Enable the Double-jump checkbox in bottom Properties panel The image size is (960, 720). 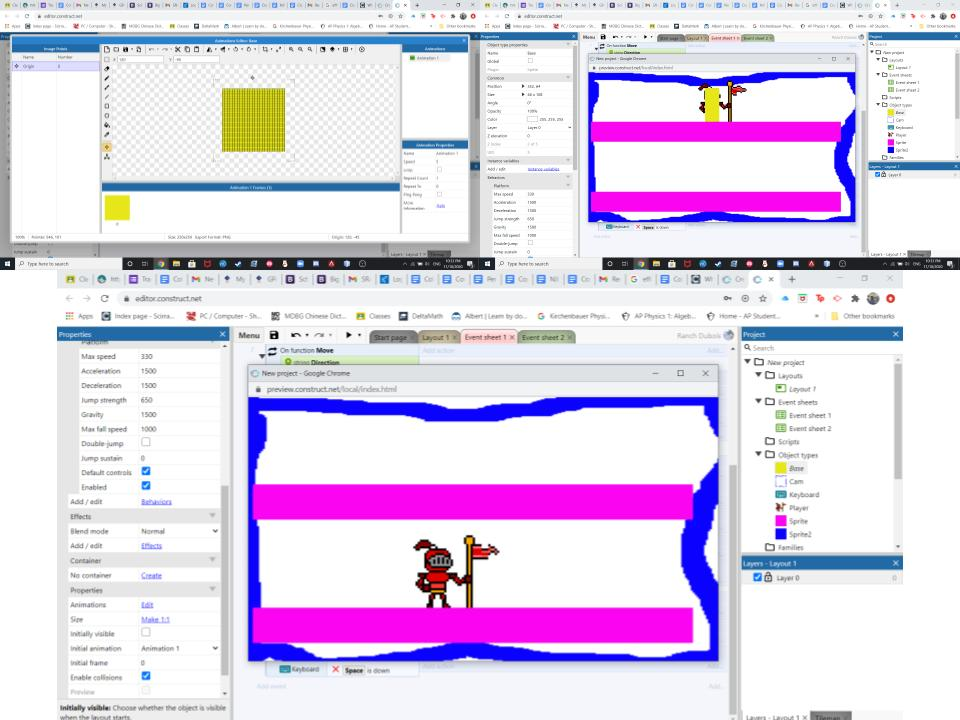click(x=146, y=442)
